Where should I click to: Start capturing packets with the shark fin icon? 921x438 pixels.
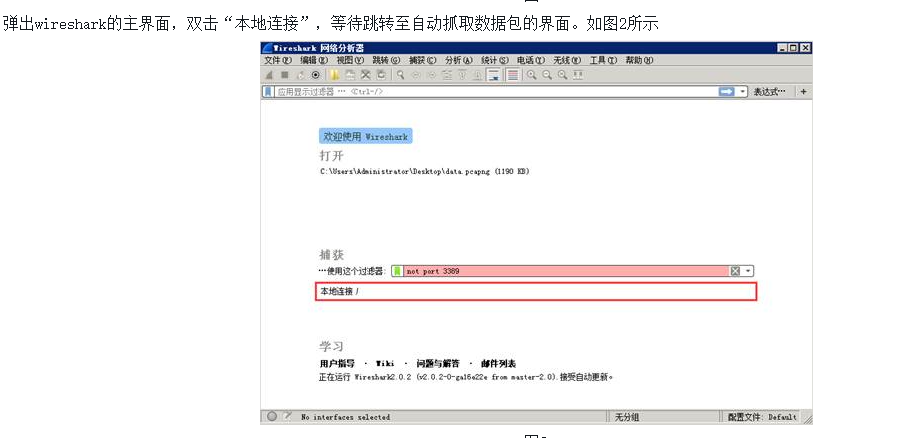click(269, 75)
